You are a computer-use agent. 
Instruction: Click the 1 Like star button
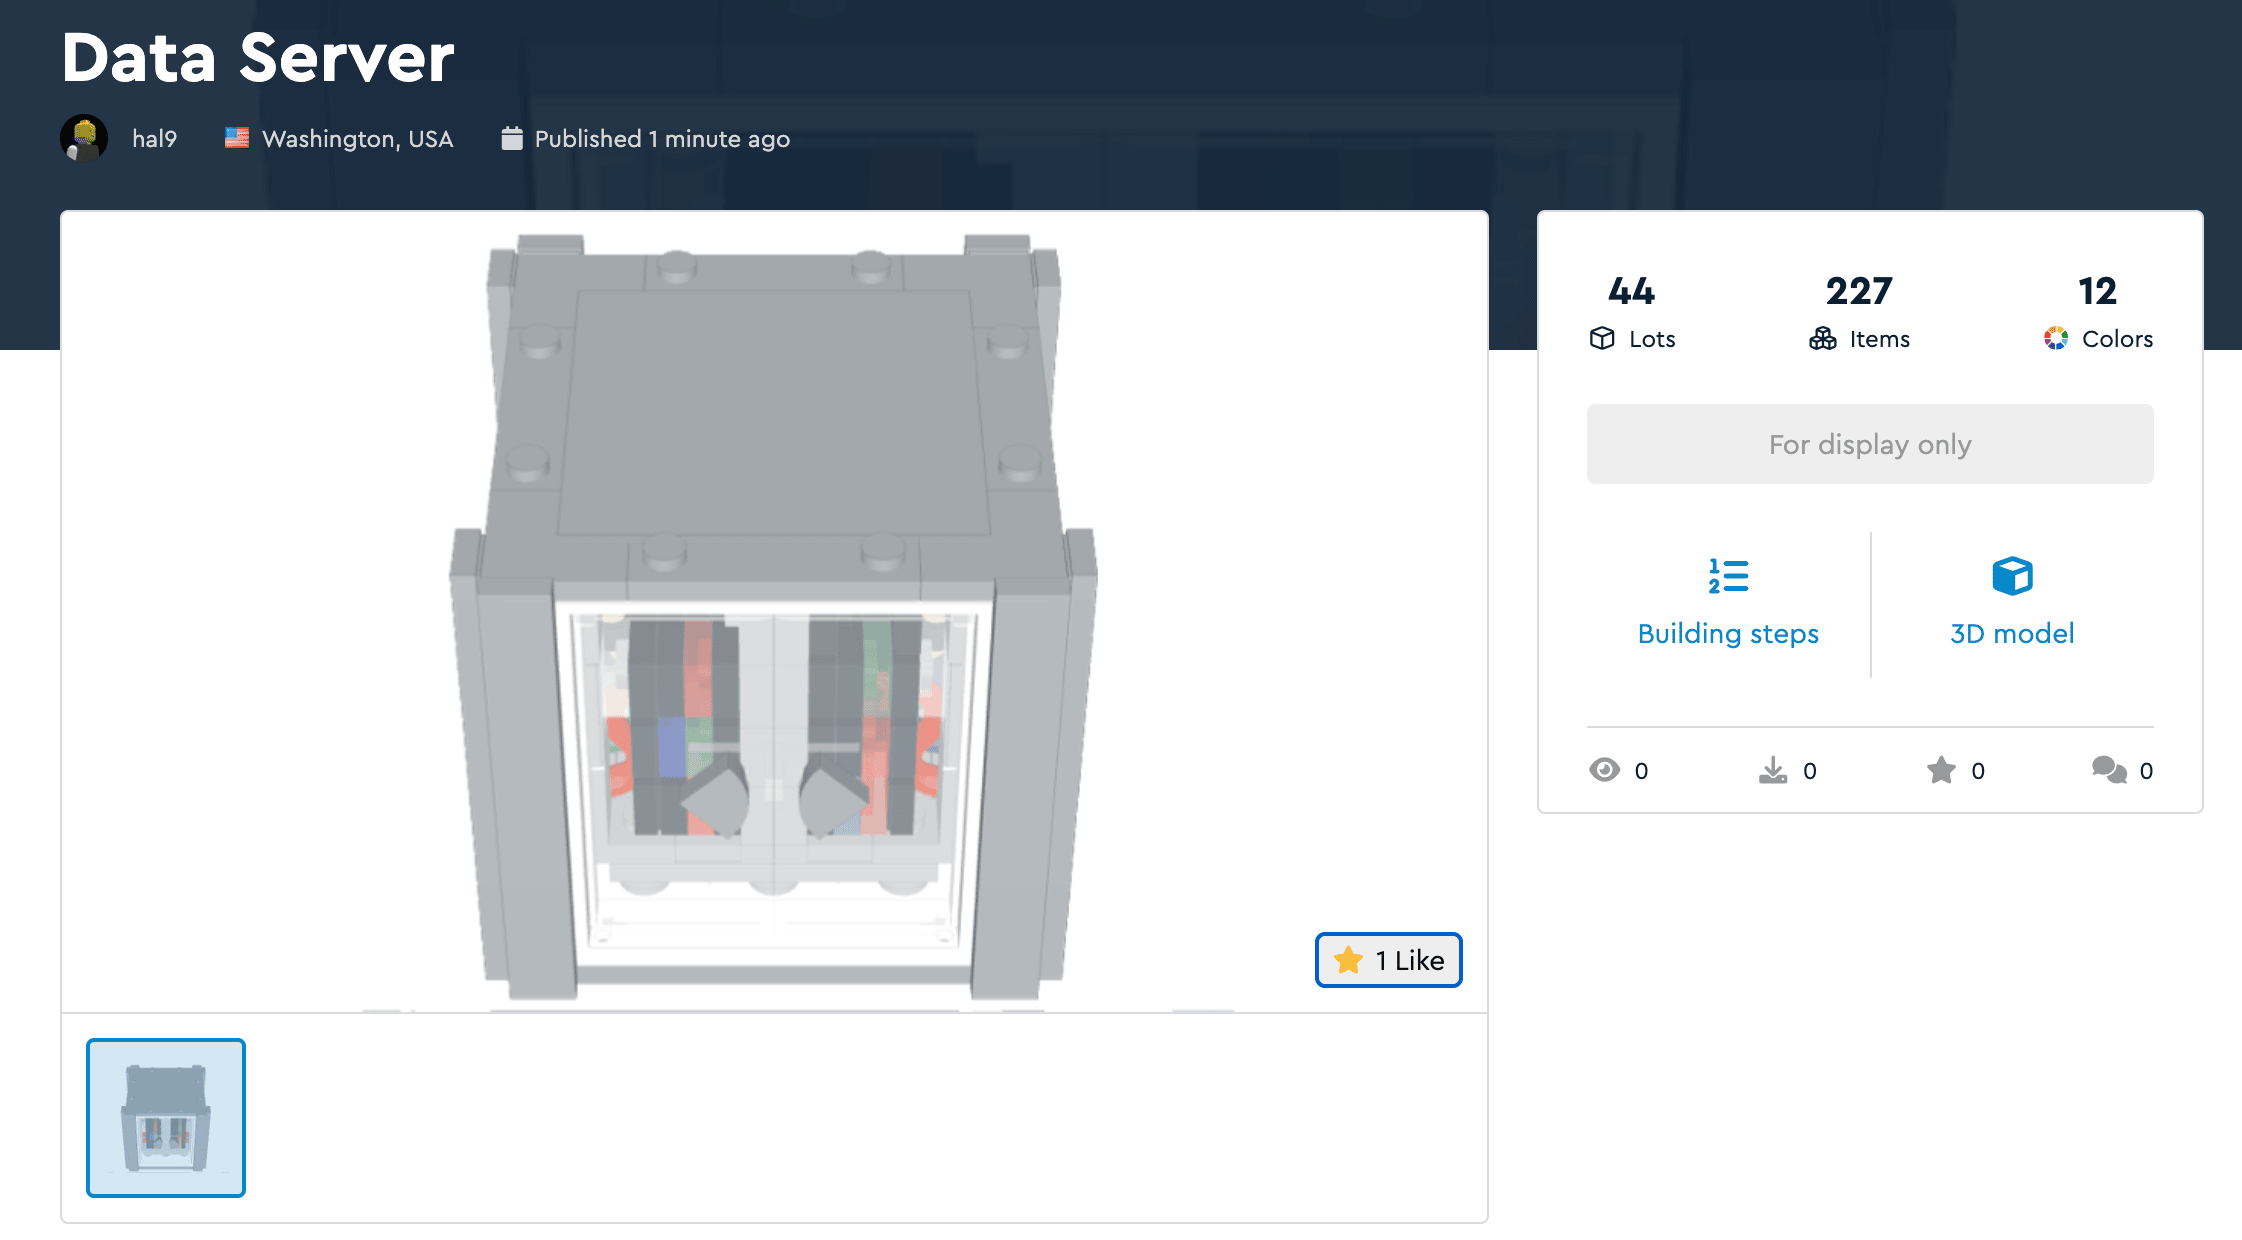(x=1388, y=960)
